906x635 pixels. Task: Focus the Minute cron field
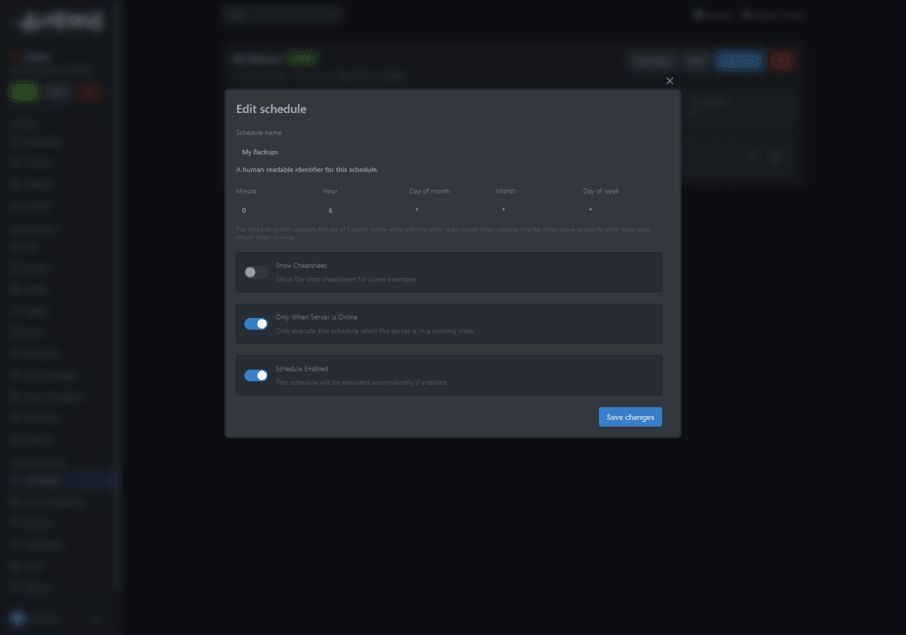point(275,210)
